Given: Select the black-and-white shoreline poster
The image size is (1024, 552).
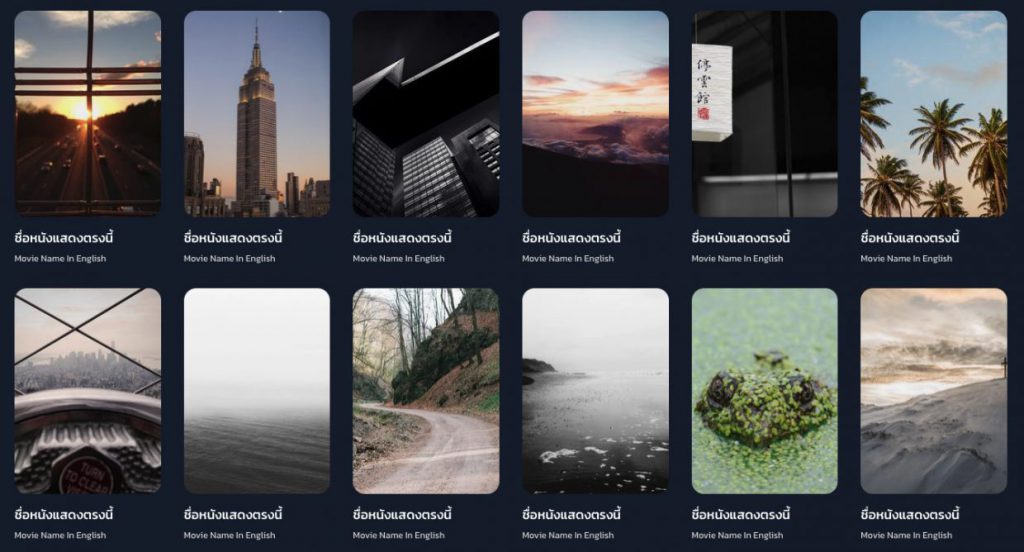Looking at the screenshot, I should 595,391.
